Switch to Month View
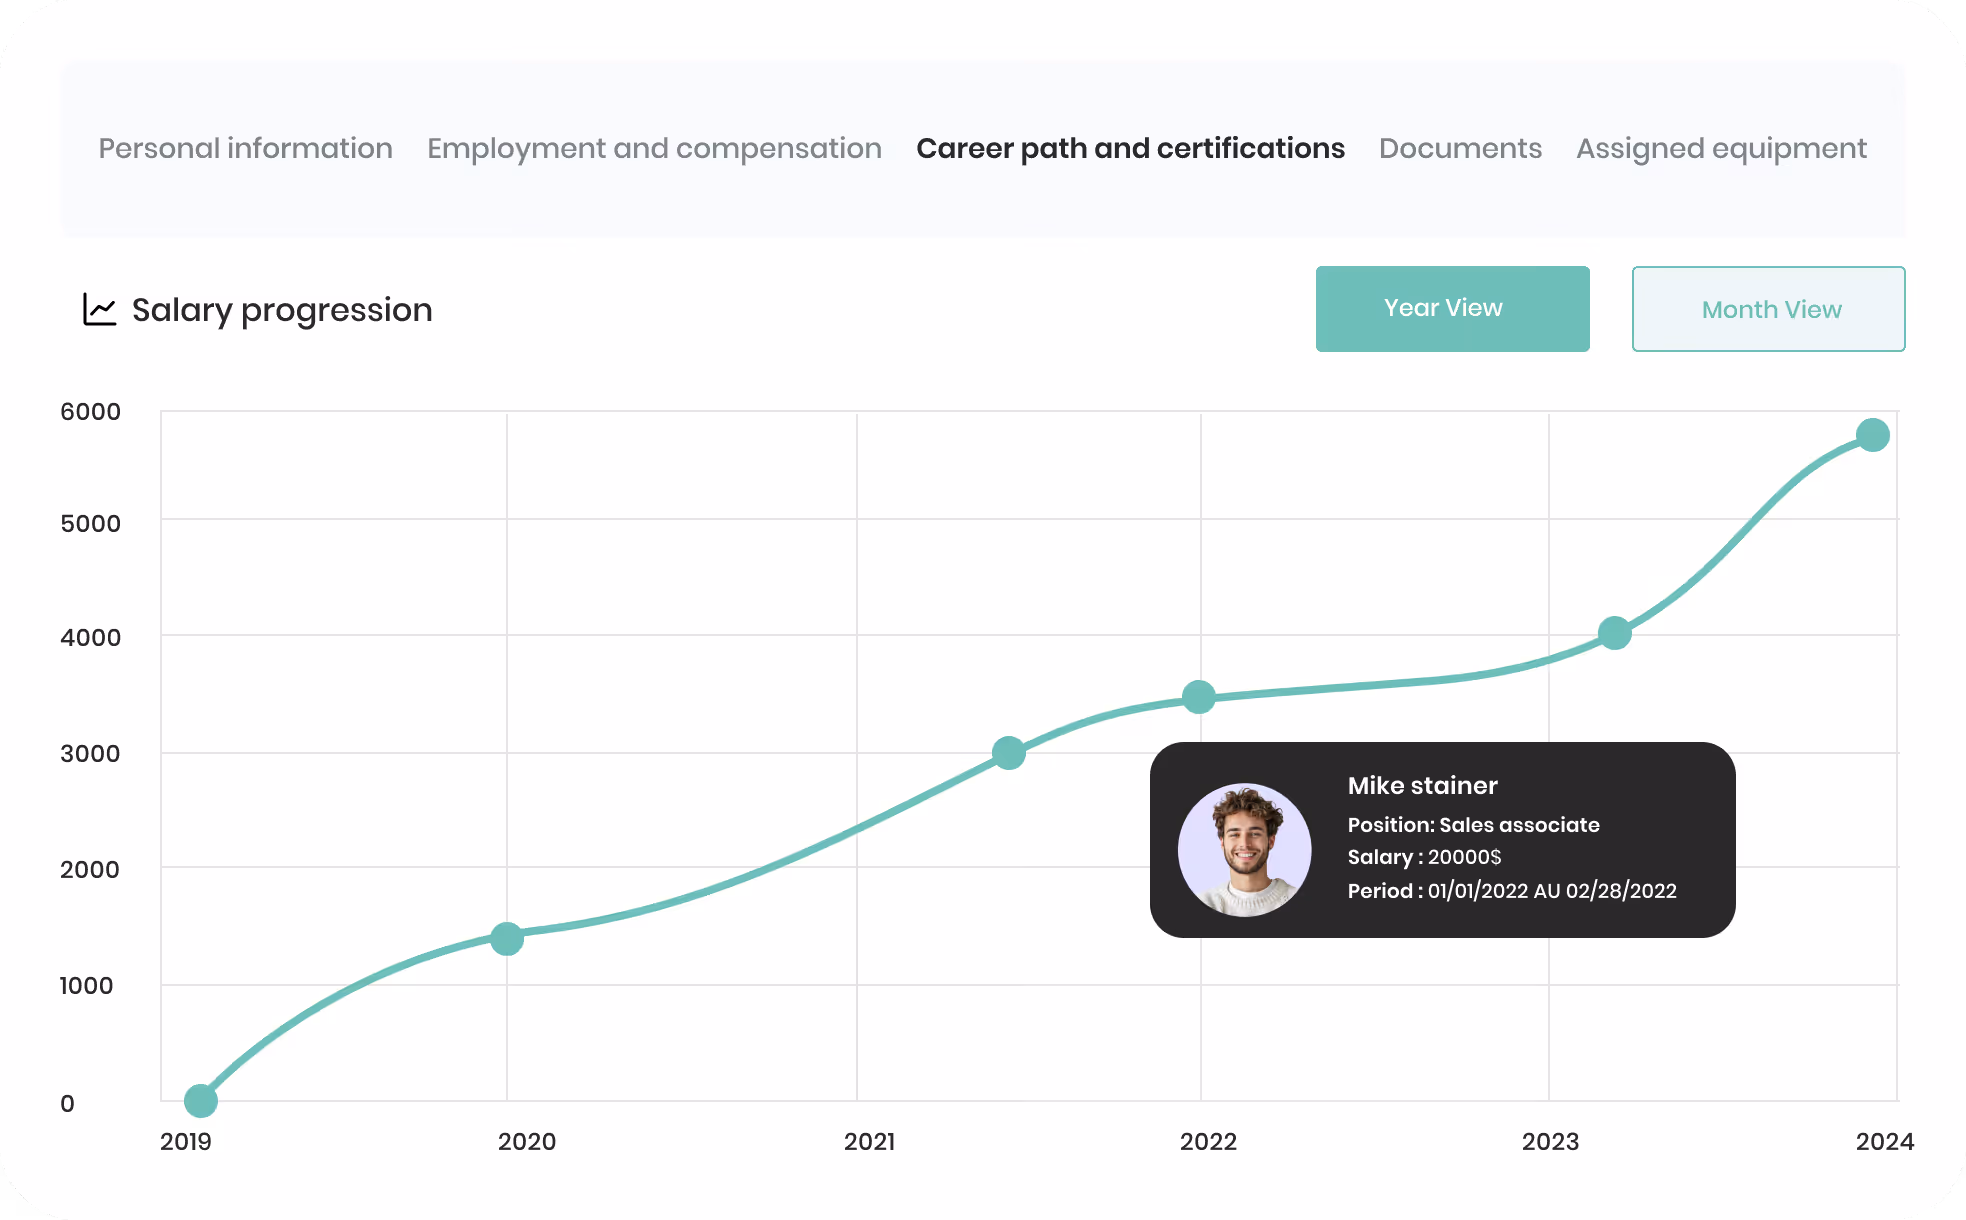The image size is (1966, 1220). pyautogui.click(x=1768, y=308)
